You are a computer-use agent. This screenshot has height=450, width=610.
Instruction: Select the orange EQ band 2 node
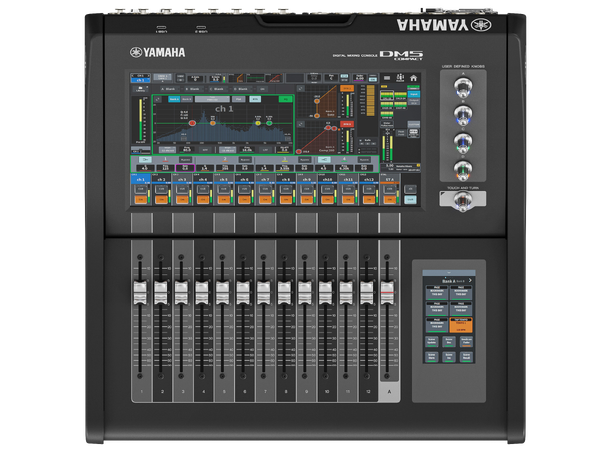[212, 123]
